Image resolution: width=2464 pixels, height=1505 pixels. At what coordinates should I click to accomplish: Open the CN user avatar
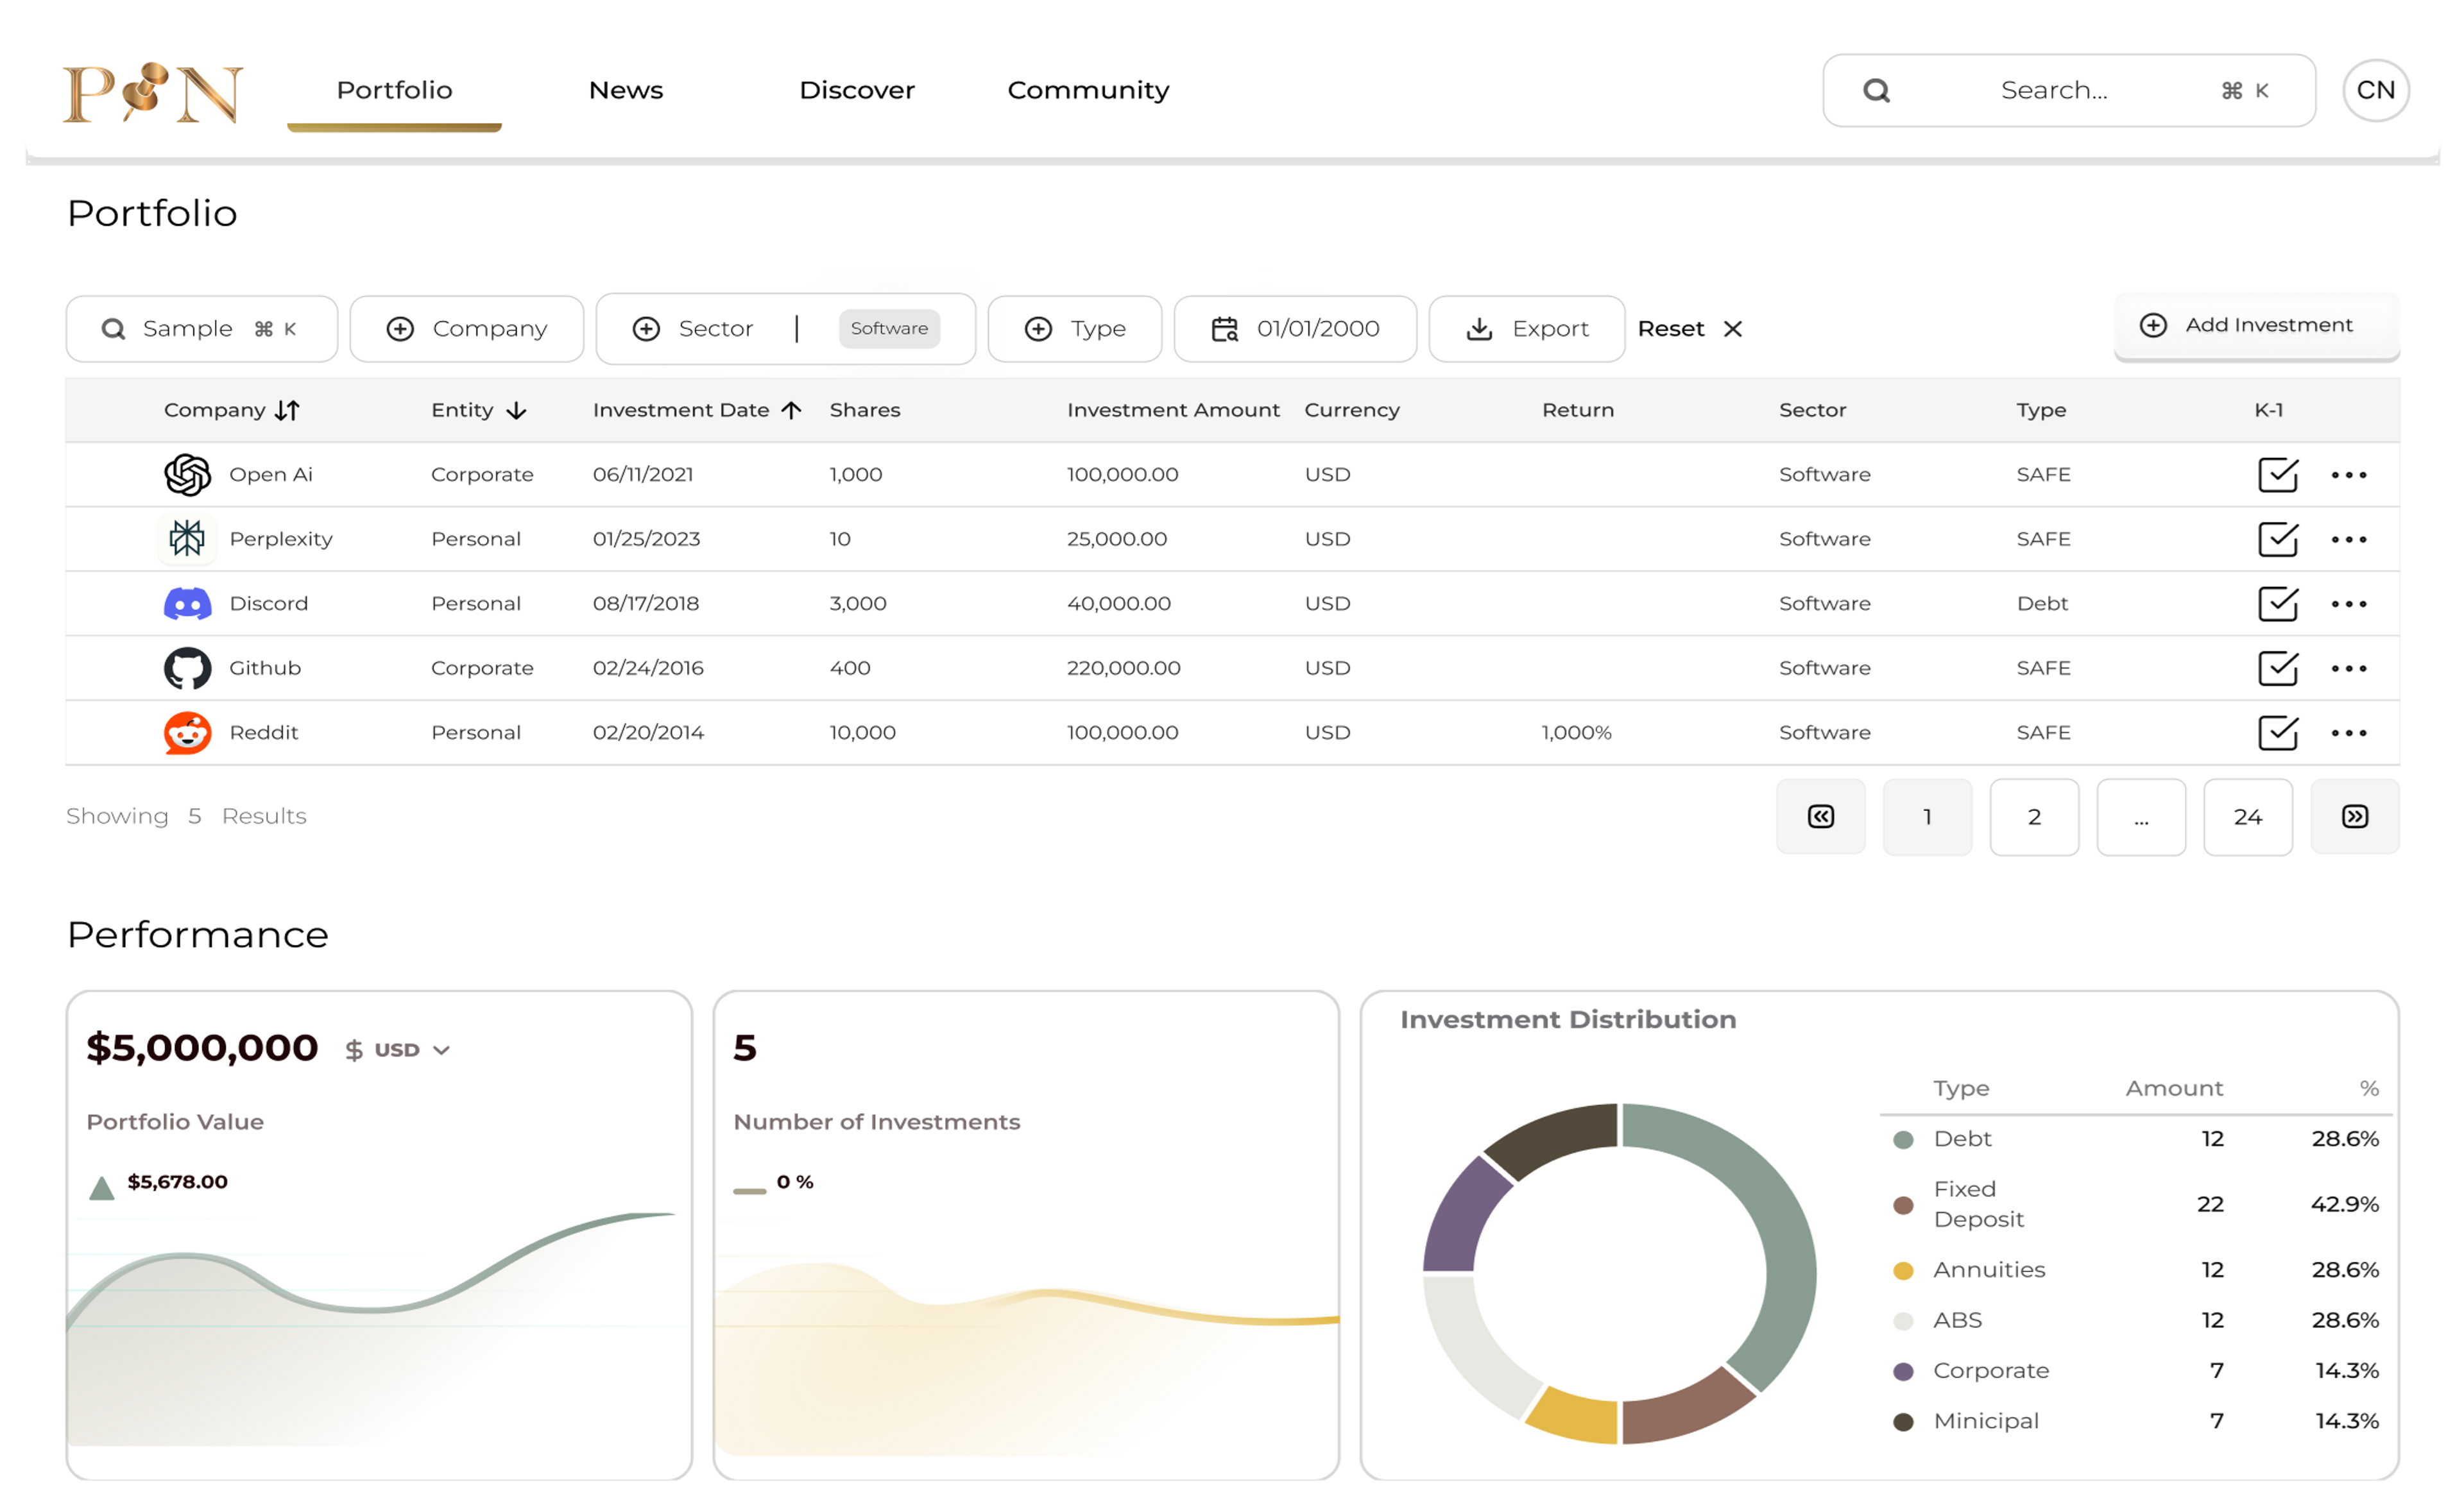click(2375, 90)
